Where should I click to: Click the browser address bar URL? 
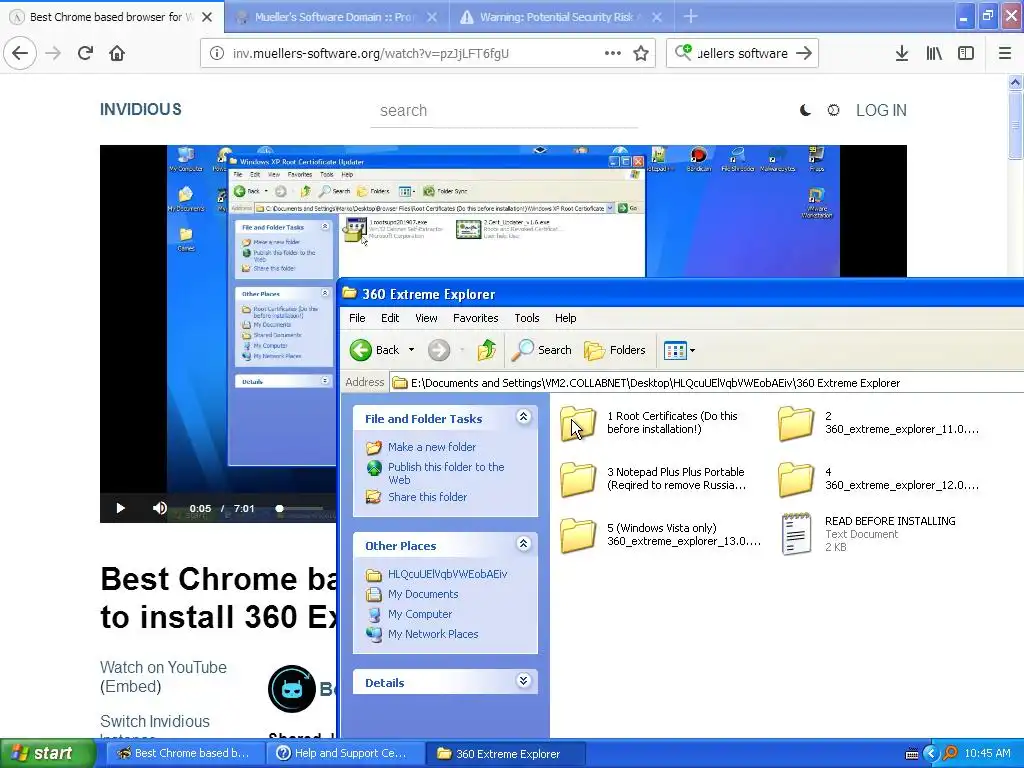click(370, 54)
